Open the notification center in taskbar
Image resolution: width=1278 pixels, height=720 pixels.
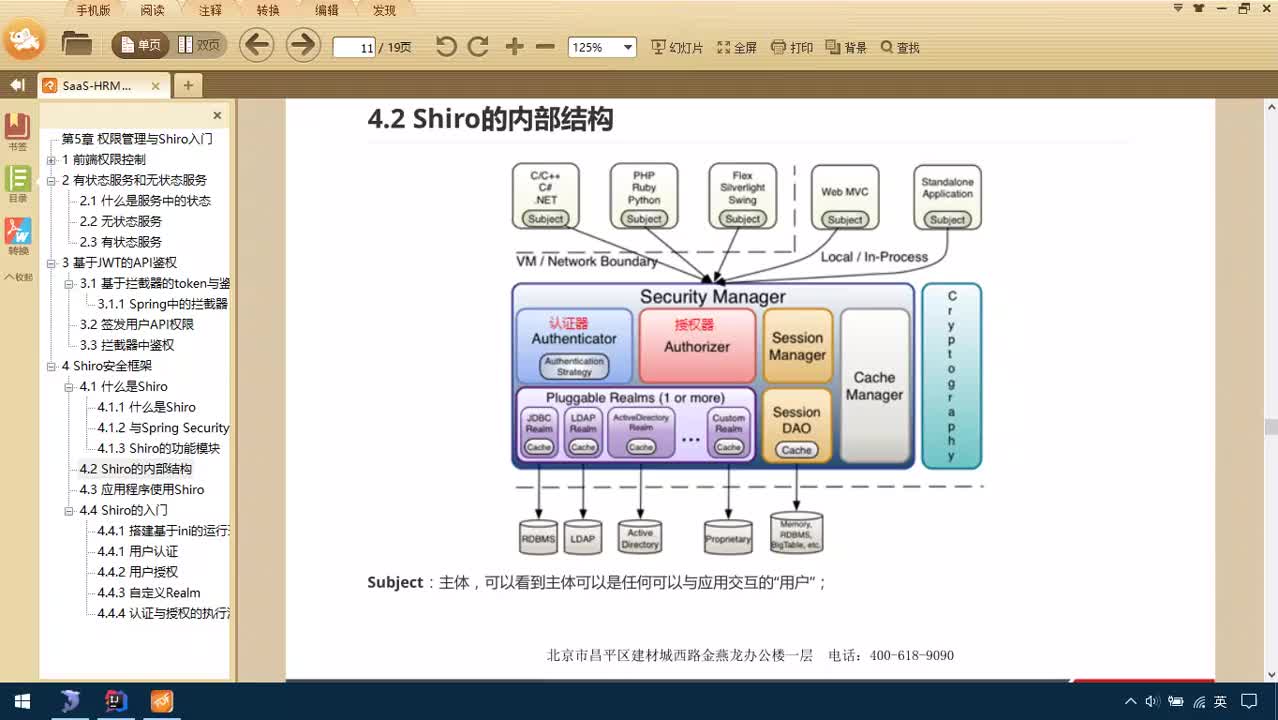[x=1249, y=702]
